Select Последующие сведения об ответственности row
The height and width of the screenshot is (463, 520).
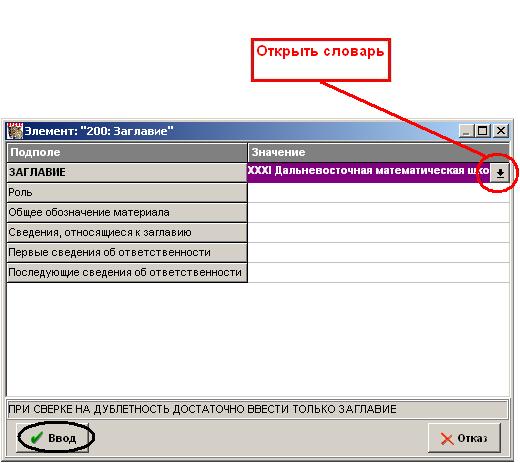point(127,272)
